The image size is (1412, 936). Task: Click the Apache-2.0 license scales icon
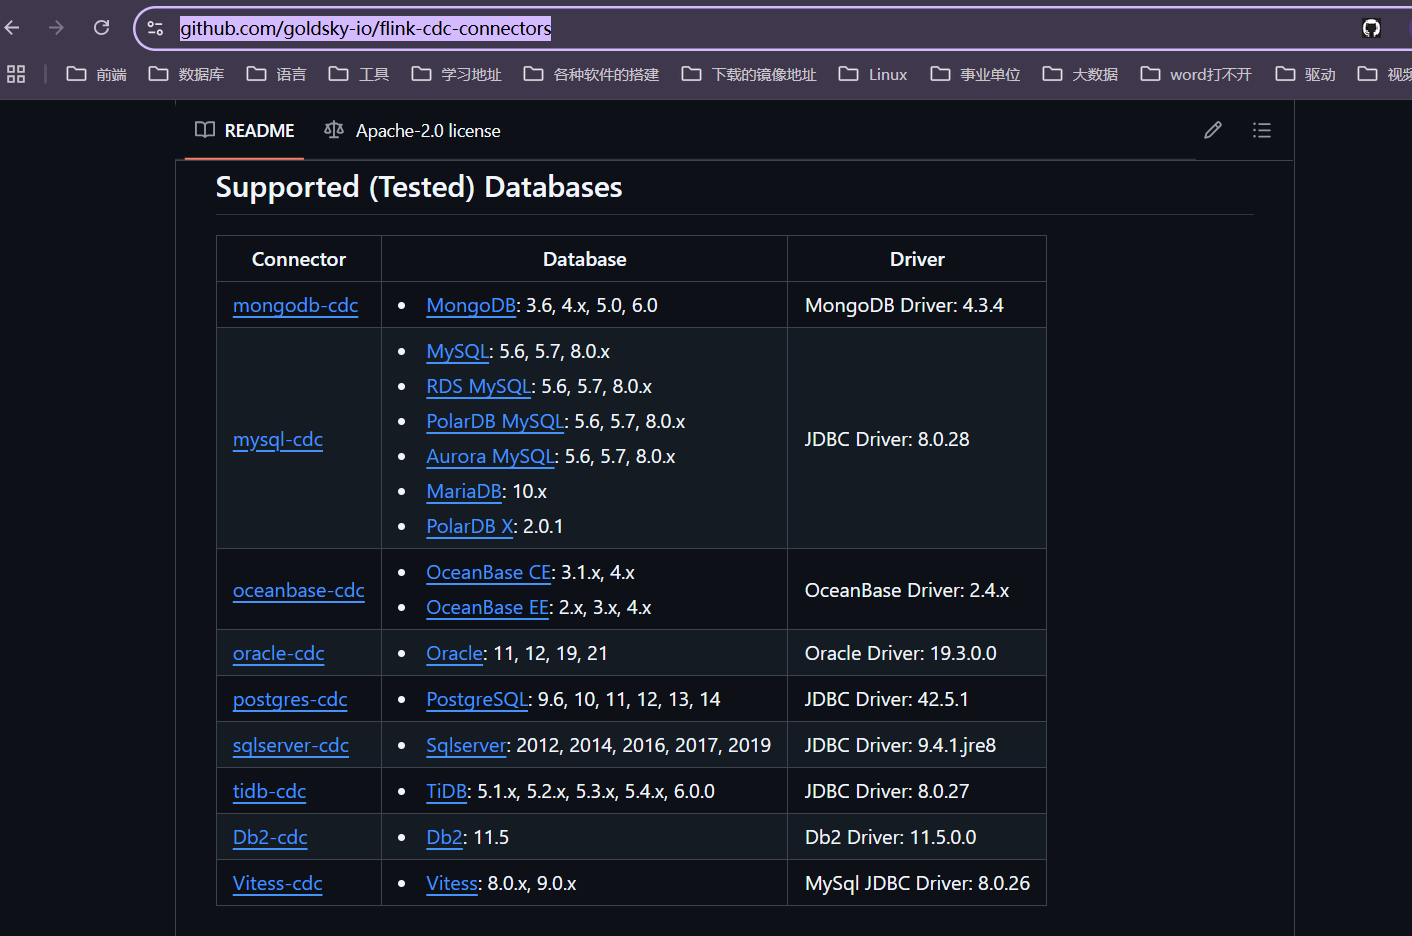(333, 130)
